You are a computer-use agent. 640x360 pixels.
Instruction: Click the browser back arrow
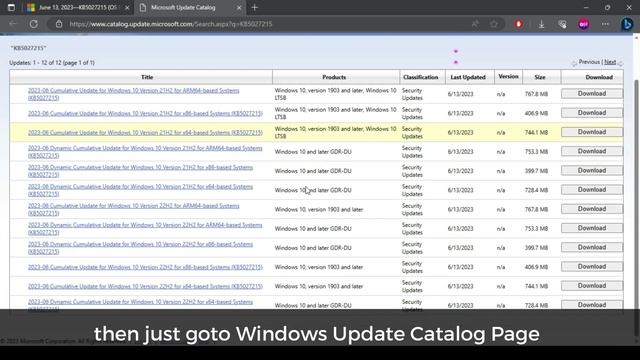13,24
